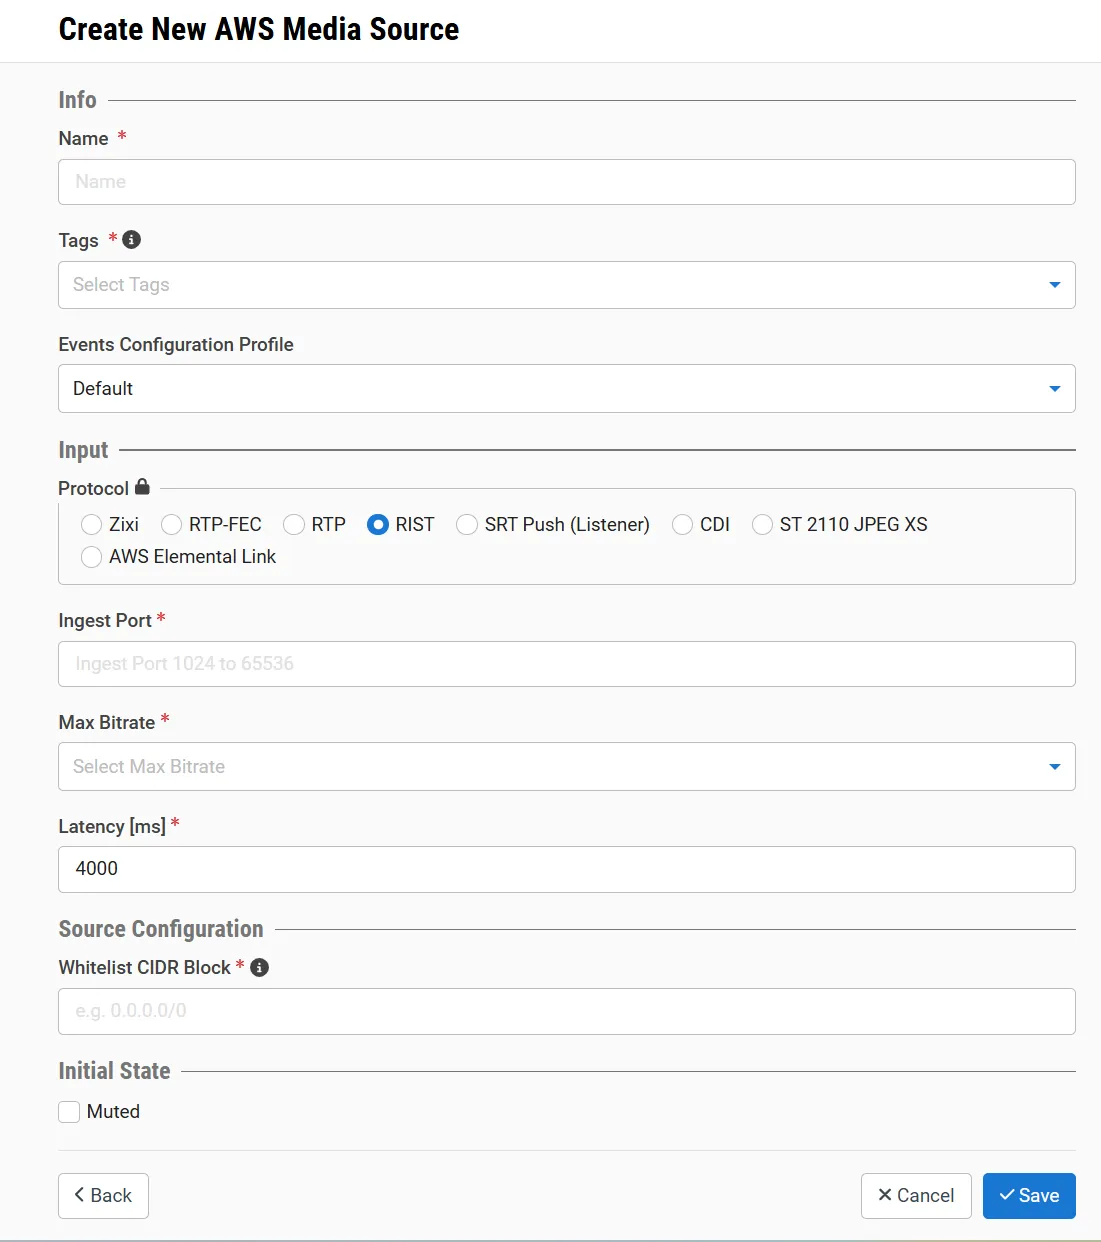
Task: Choose ST 2110 JPEG XS protocol
Action: point(763,525)
